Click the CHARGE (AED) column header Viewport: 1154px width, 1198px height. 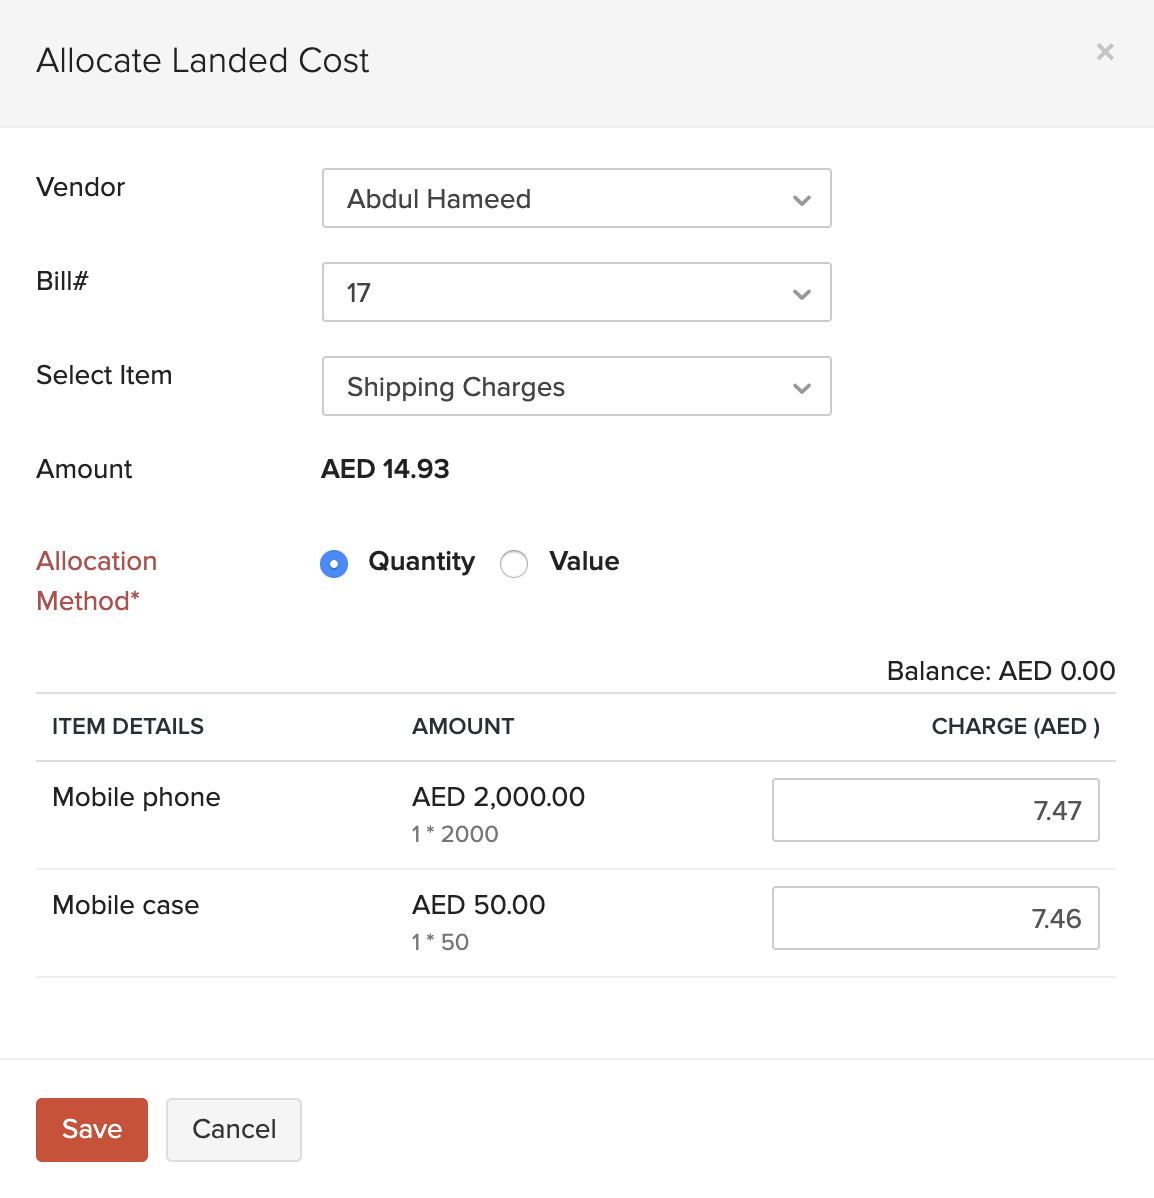pos(1014,727)
